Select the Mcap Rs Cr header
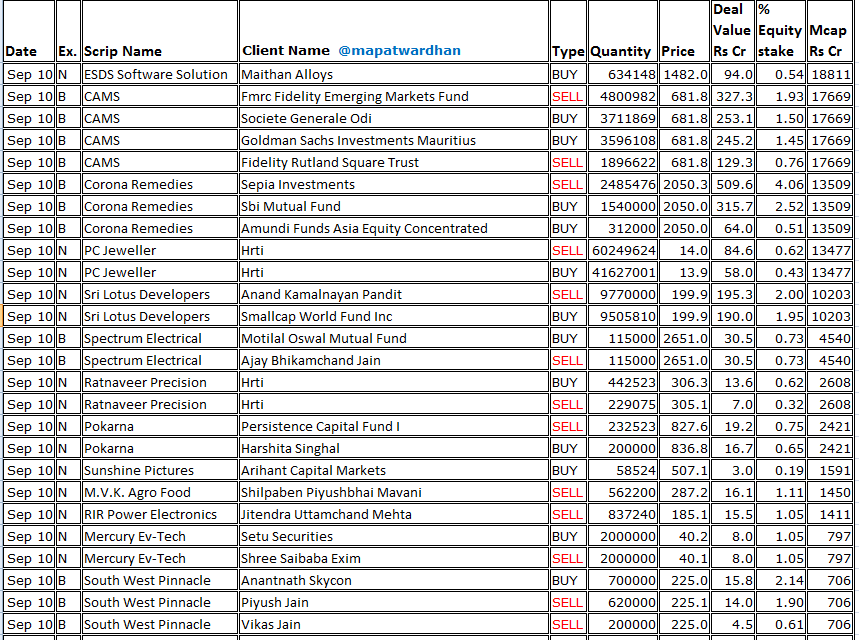 click(829, 31)
